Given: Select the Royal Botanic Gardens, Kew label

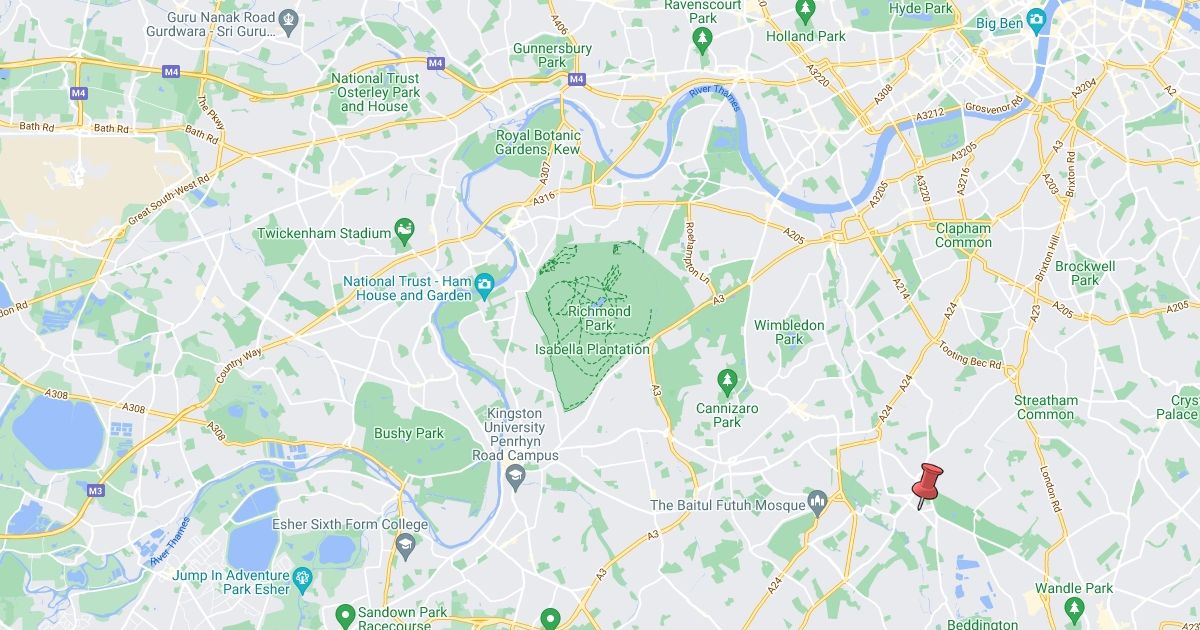Looking at the screenshot, I should [x=538, y=142].
